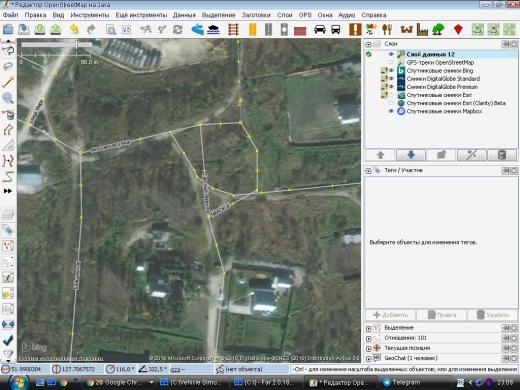
Task: Click the red diamond preset icon
Action: 458,30
